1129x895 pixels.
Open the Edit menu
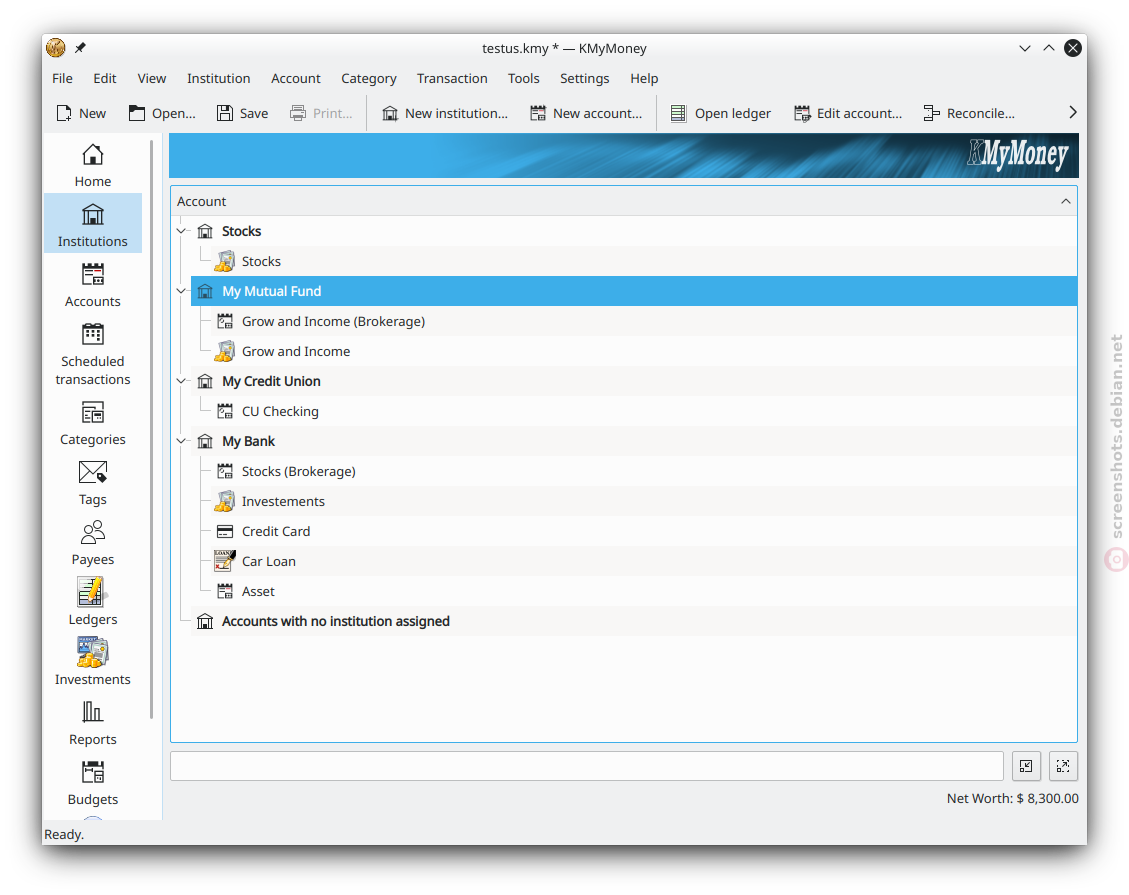tap(104, 78)
